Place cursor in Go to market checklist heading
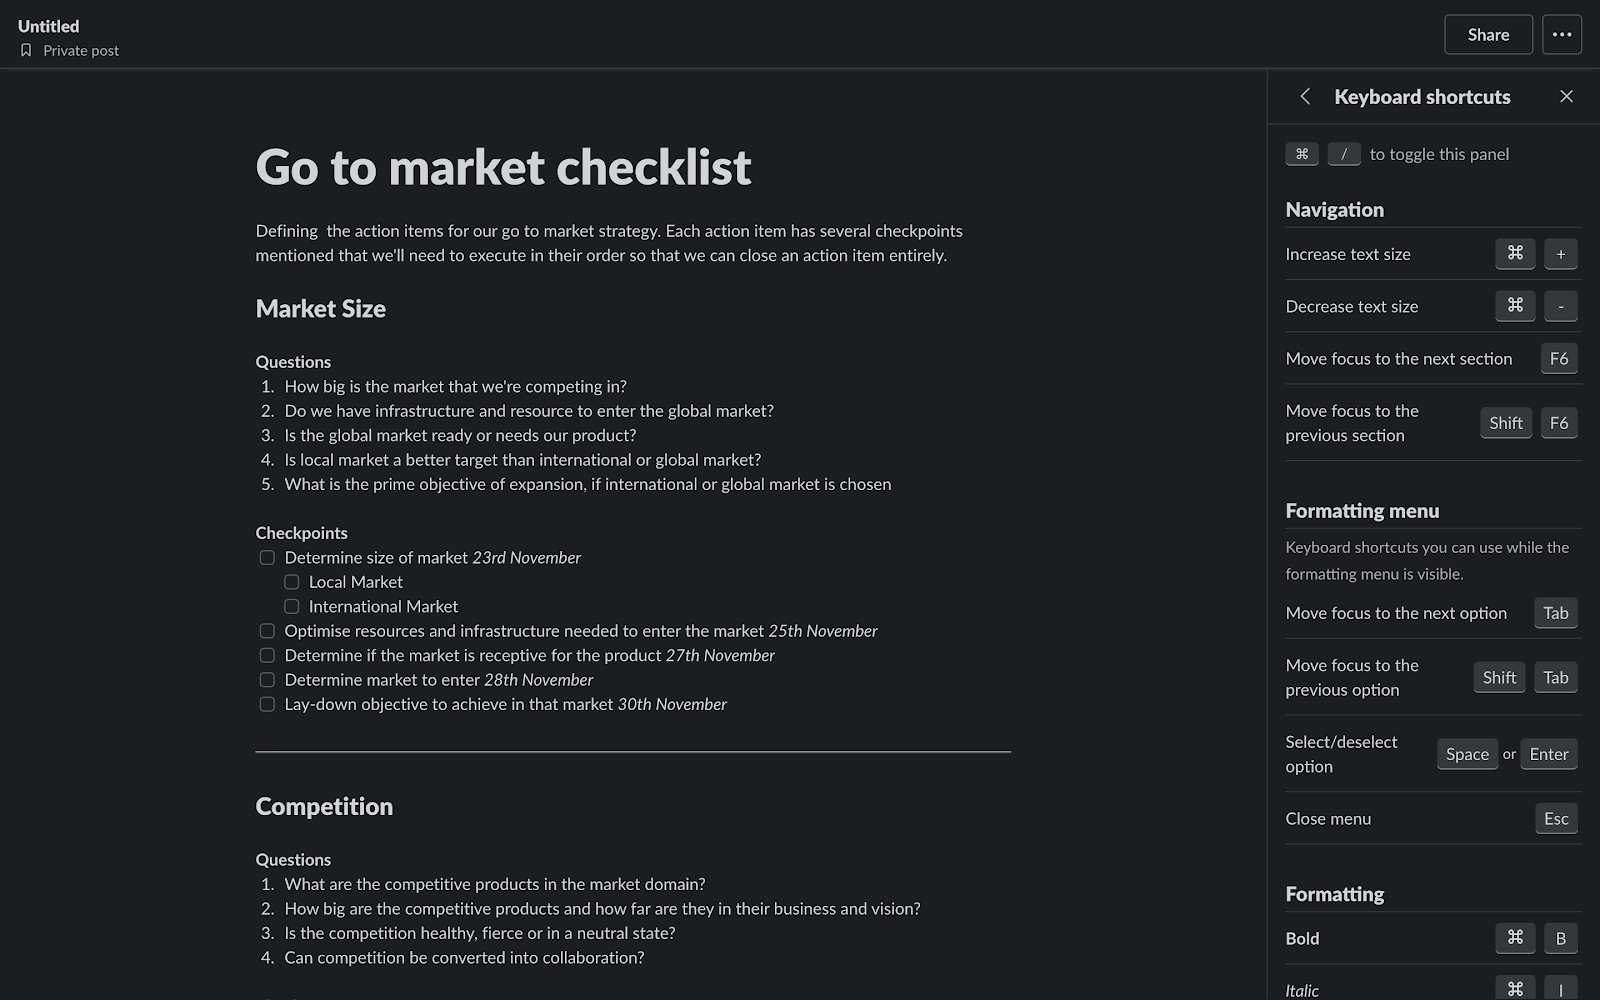The height and width of the screenshot is (1000, 1600). coord(503,167)
